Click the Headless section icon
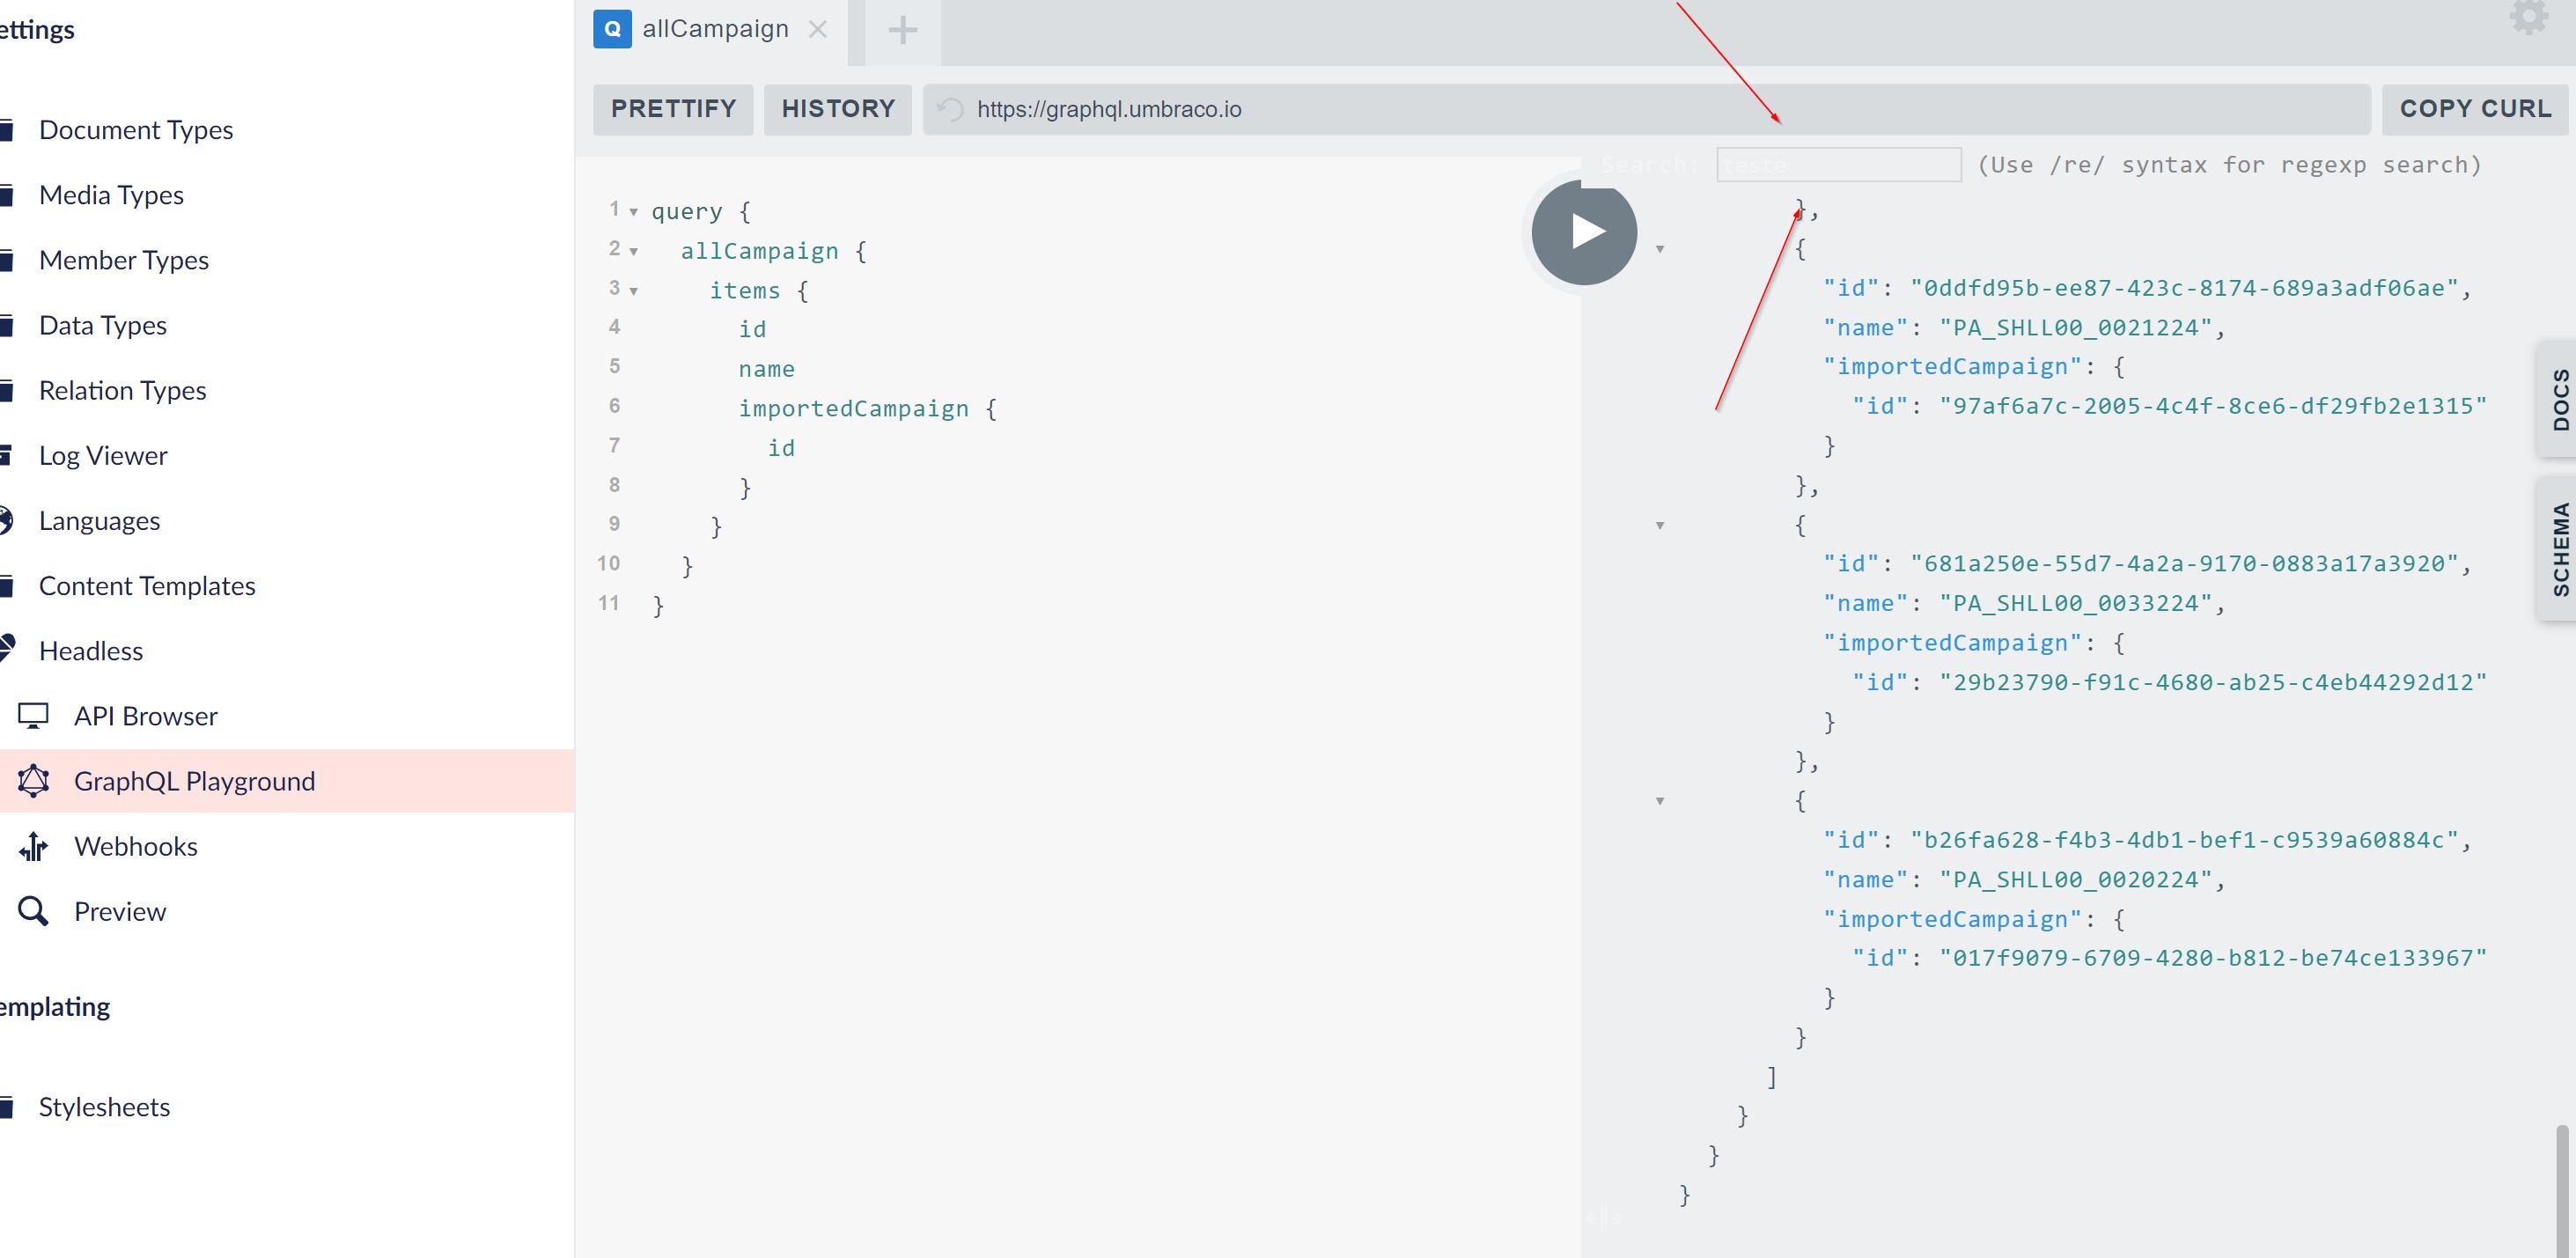This screenshot has width=2576, height=1258. 8,650
